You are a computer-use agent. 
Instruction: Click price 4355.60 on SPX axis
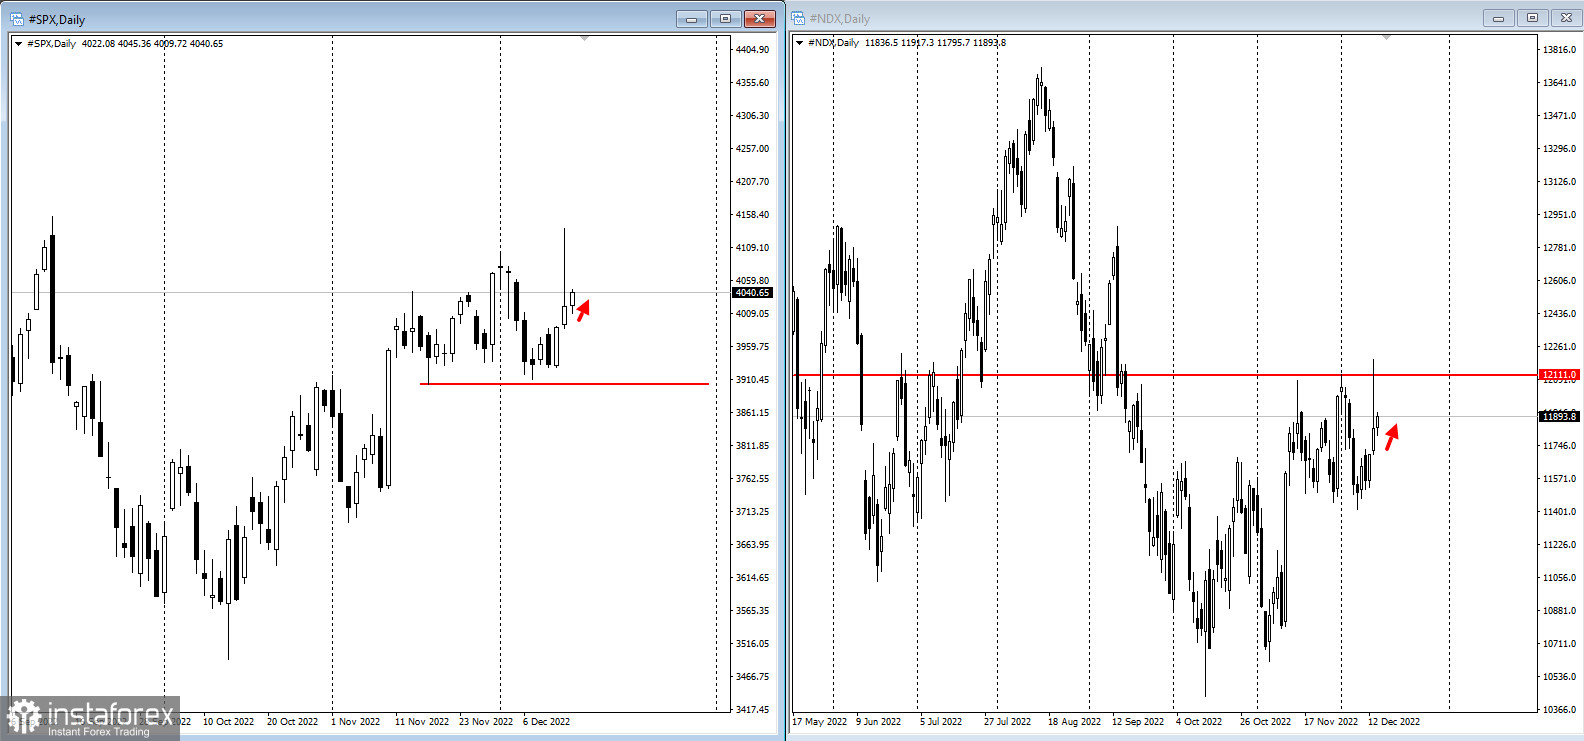click(x=752, y=83)
